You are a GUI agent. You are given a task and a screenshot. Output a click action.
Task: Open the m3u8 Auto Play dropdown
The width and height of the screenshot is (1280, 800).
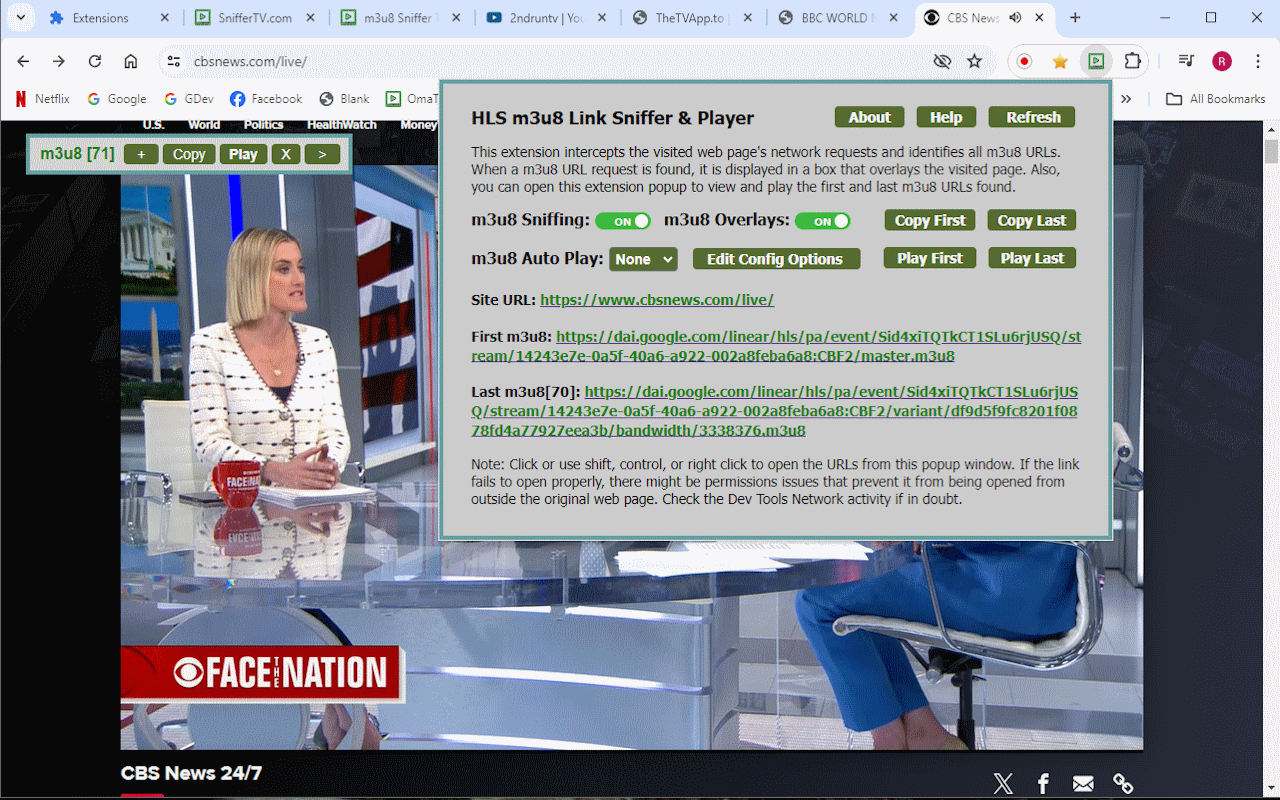tap(643, 259)
